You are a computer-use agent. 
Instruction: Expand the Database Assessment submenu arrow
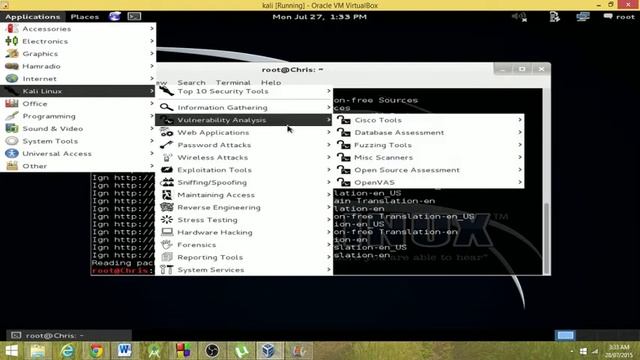coord(520,132)
